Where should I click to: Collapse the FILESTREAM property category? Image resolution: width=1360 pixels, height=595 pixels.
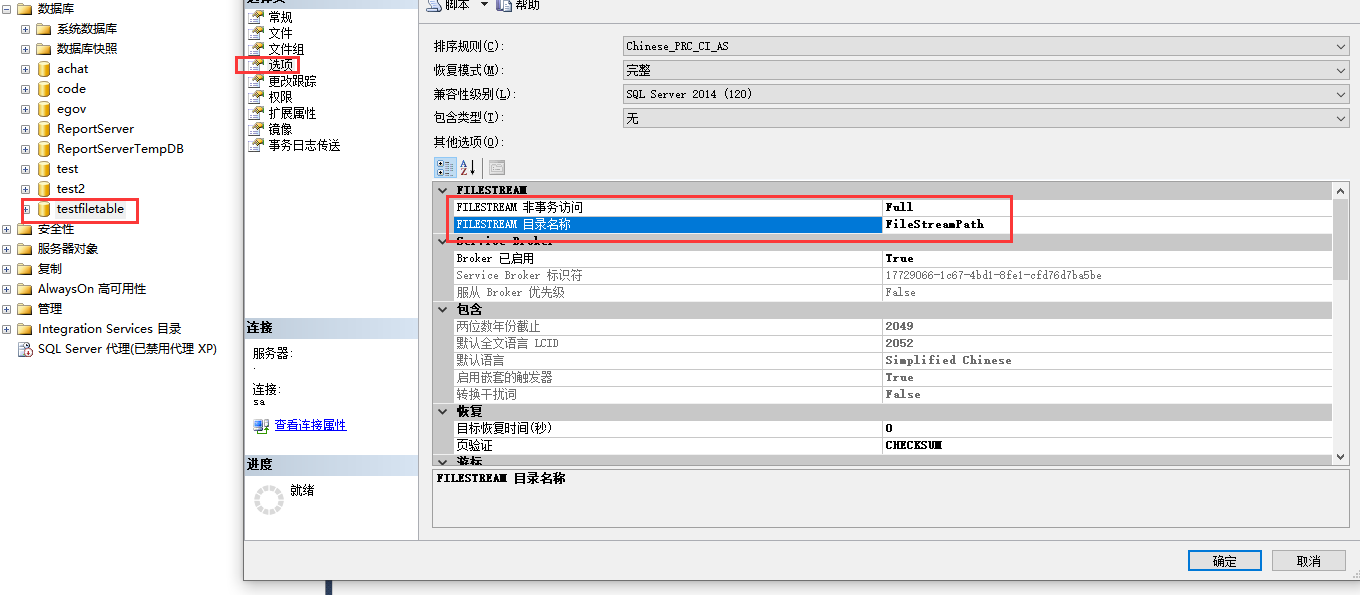[443, 189]
